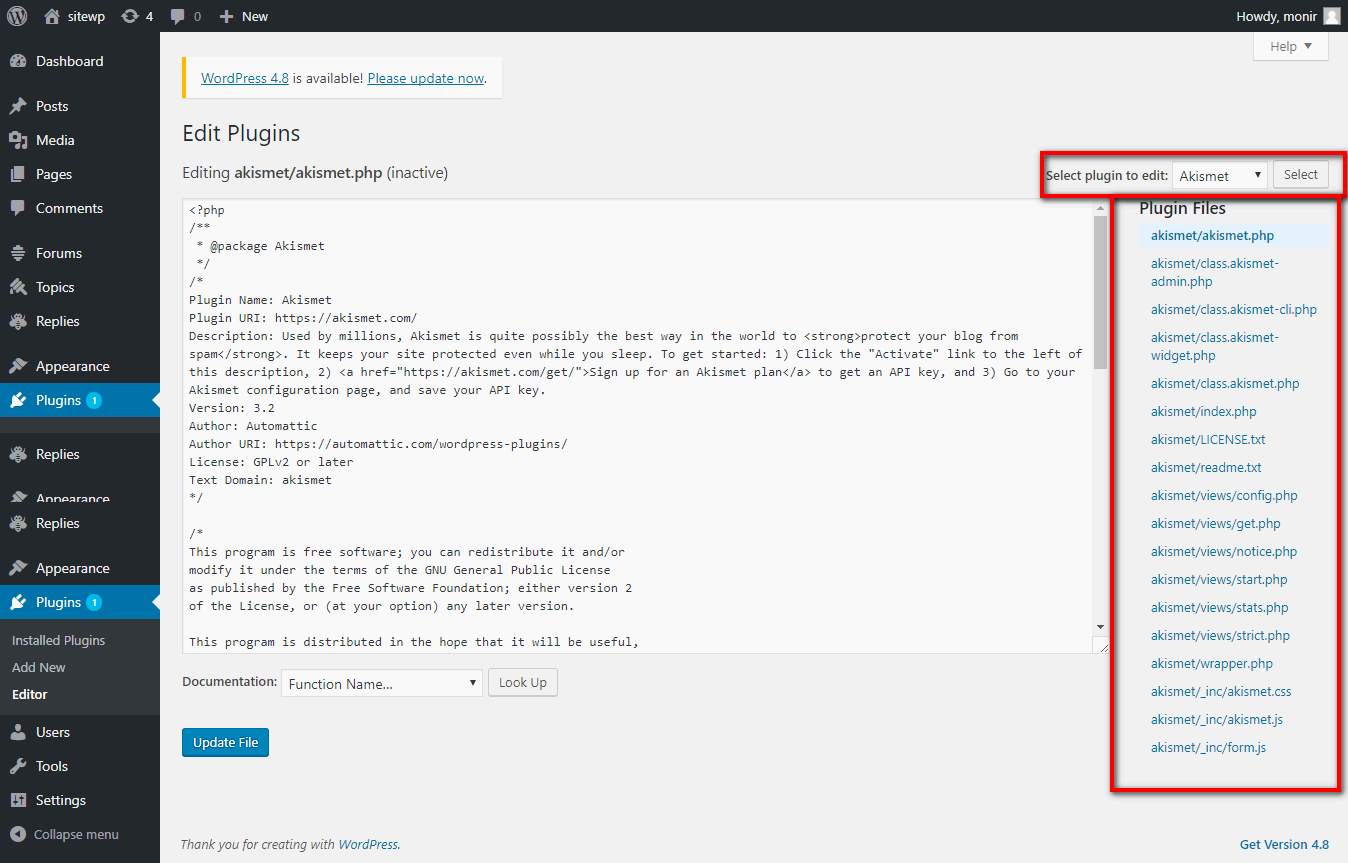This screenshot has width=1348, height=863.
Task: Open akismet/wrapper.php file
Action: tap(1212, 664)
